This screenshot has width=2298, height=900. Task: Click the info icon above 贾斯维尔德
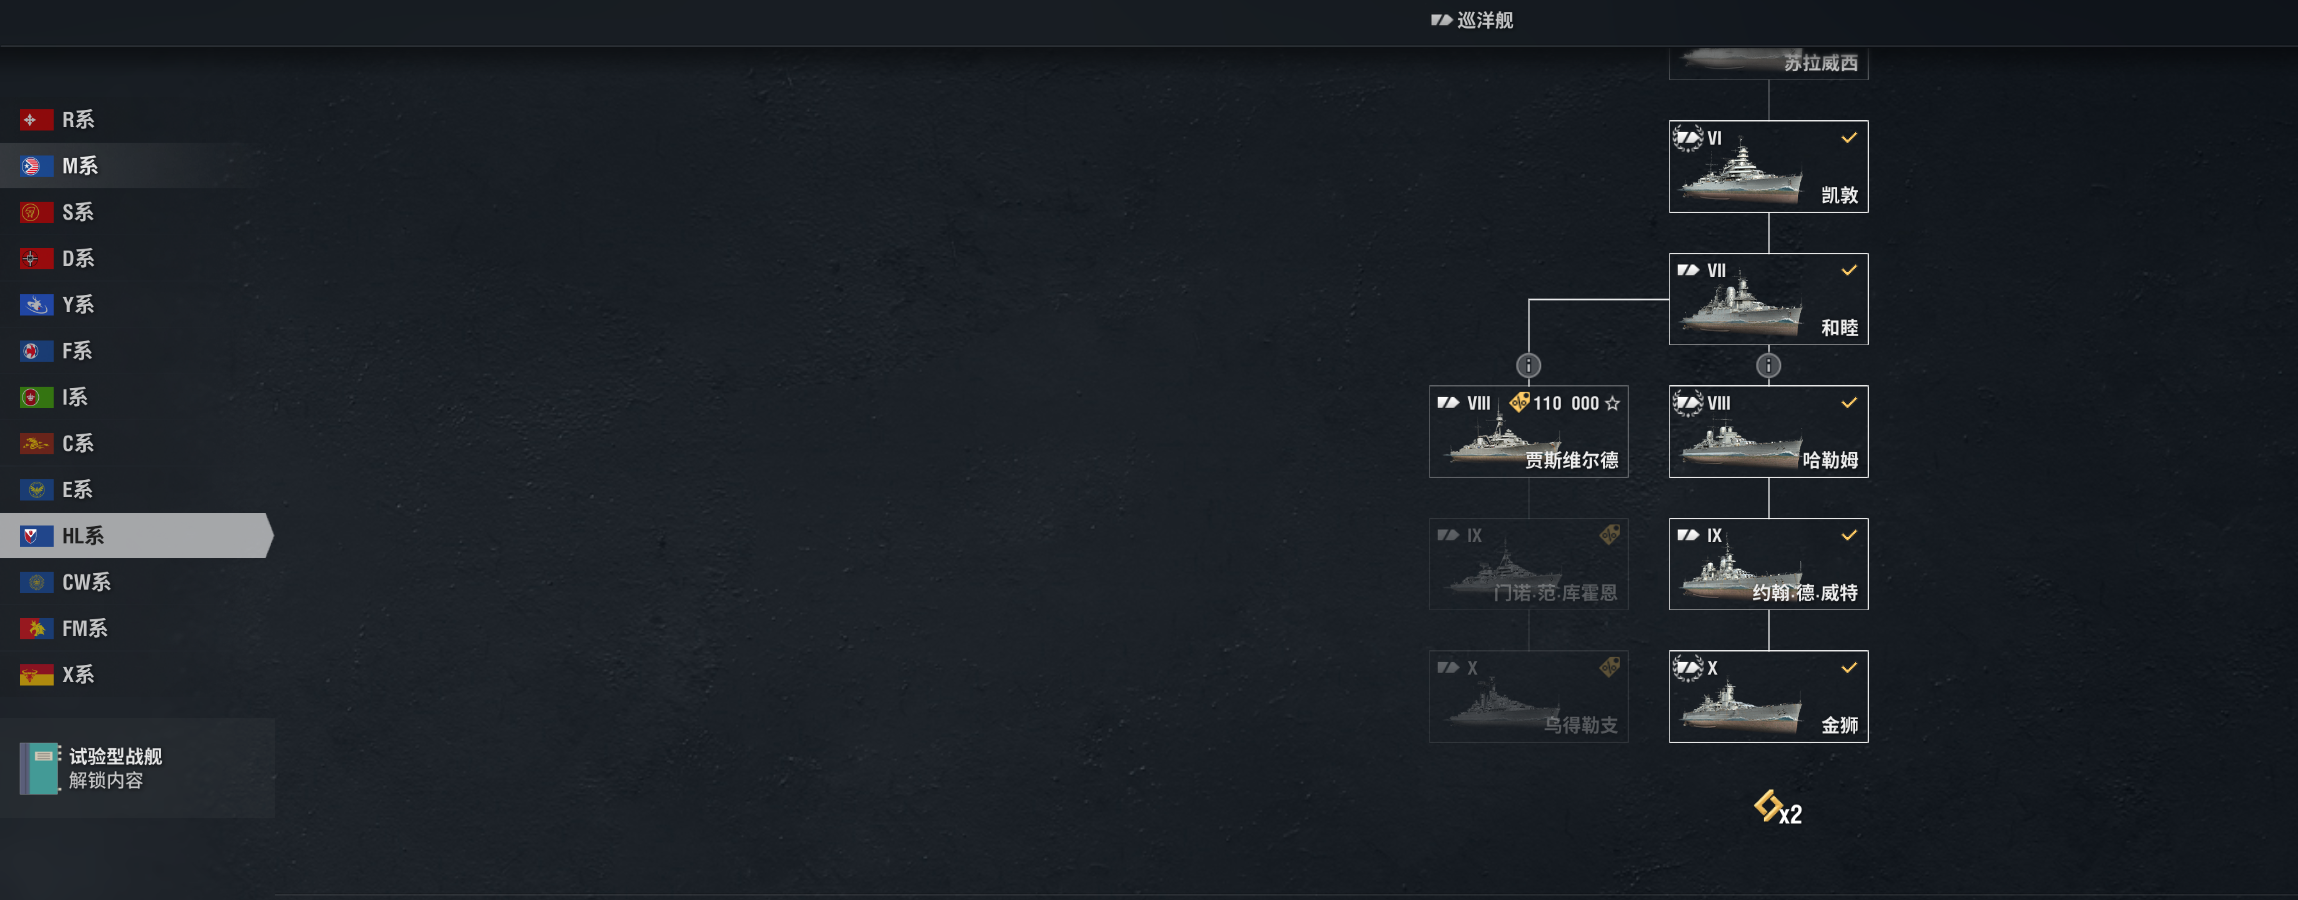pos(1528,366)
